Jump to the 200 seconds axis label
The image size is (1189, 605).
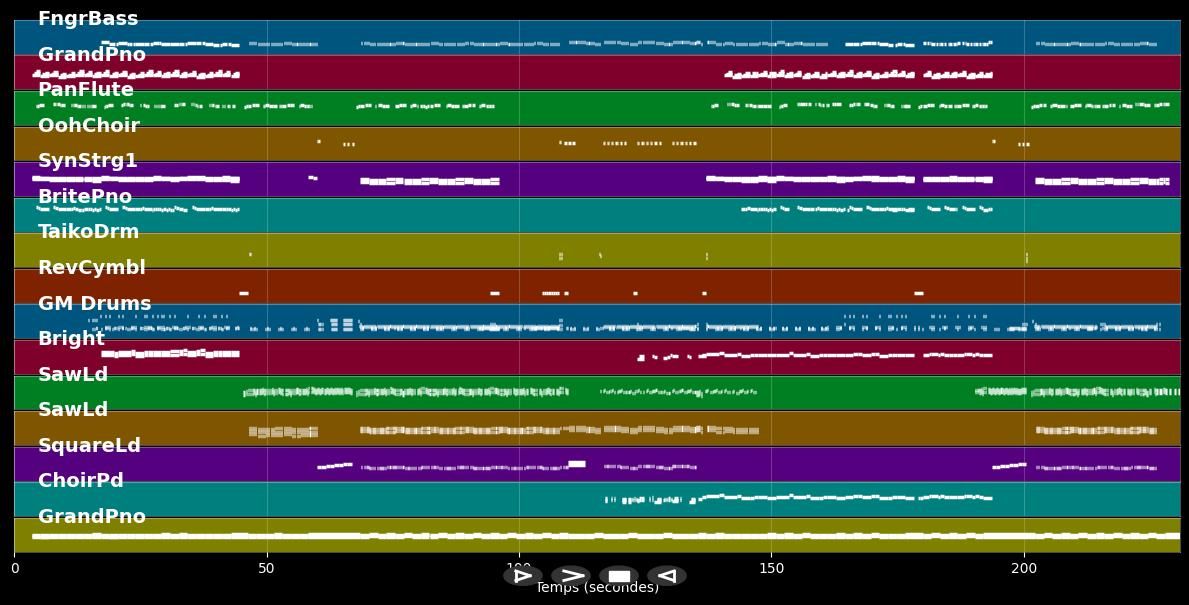pyautogui.click(x=1024, y=569)
